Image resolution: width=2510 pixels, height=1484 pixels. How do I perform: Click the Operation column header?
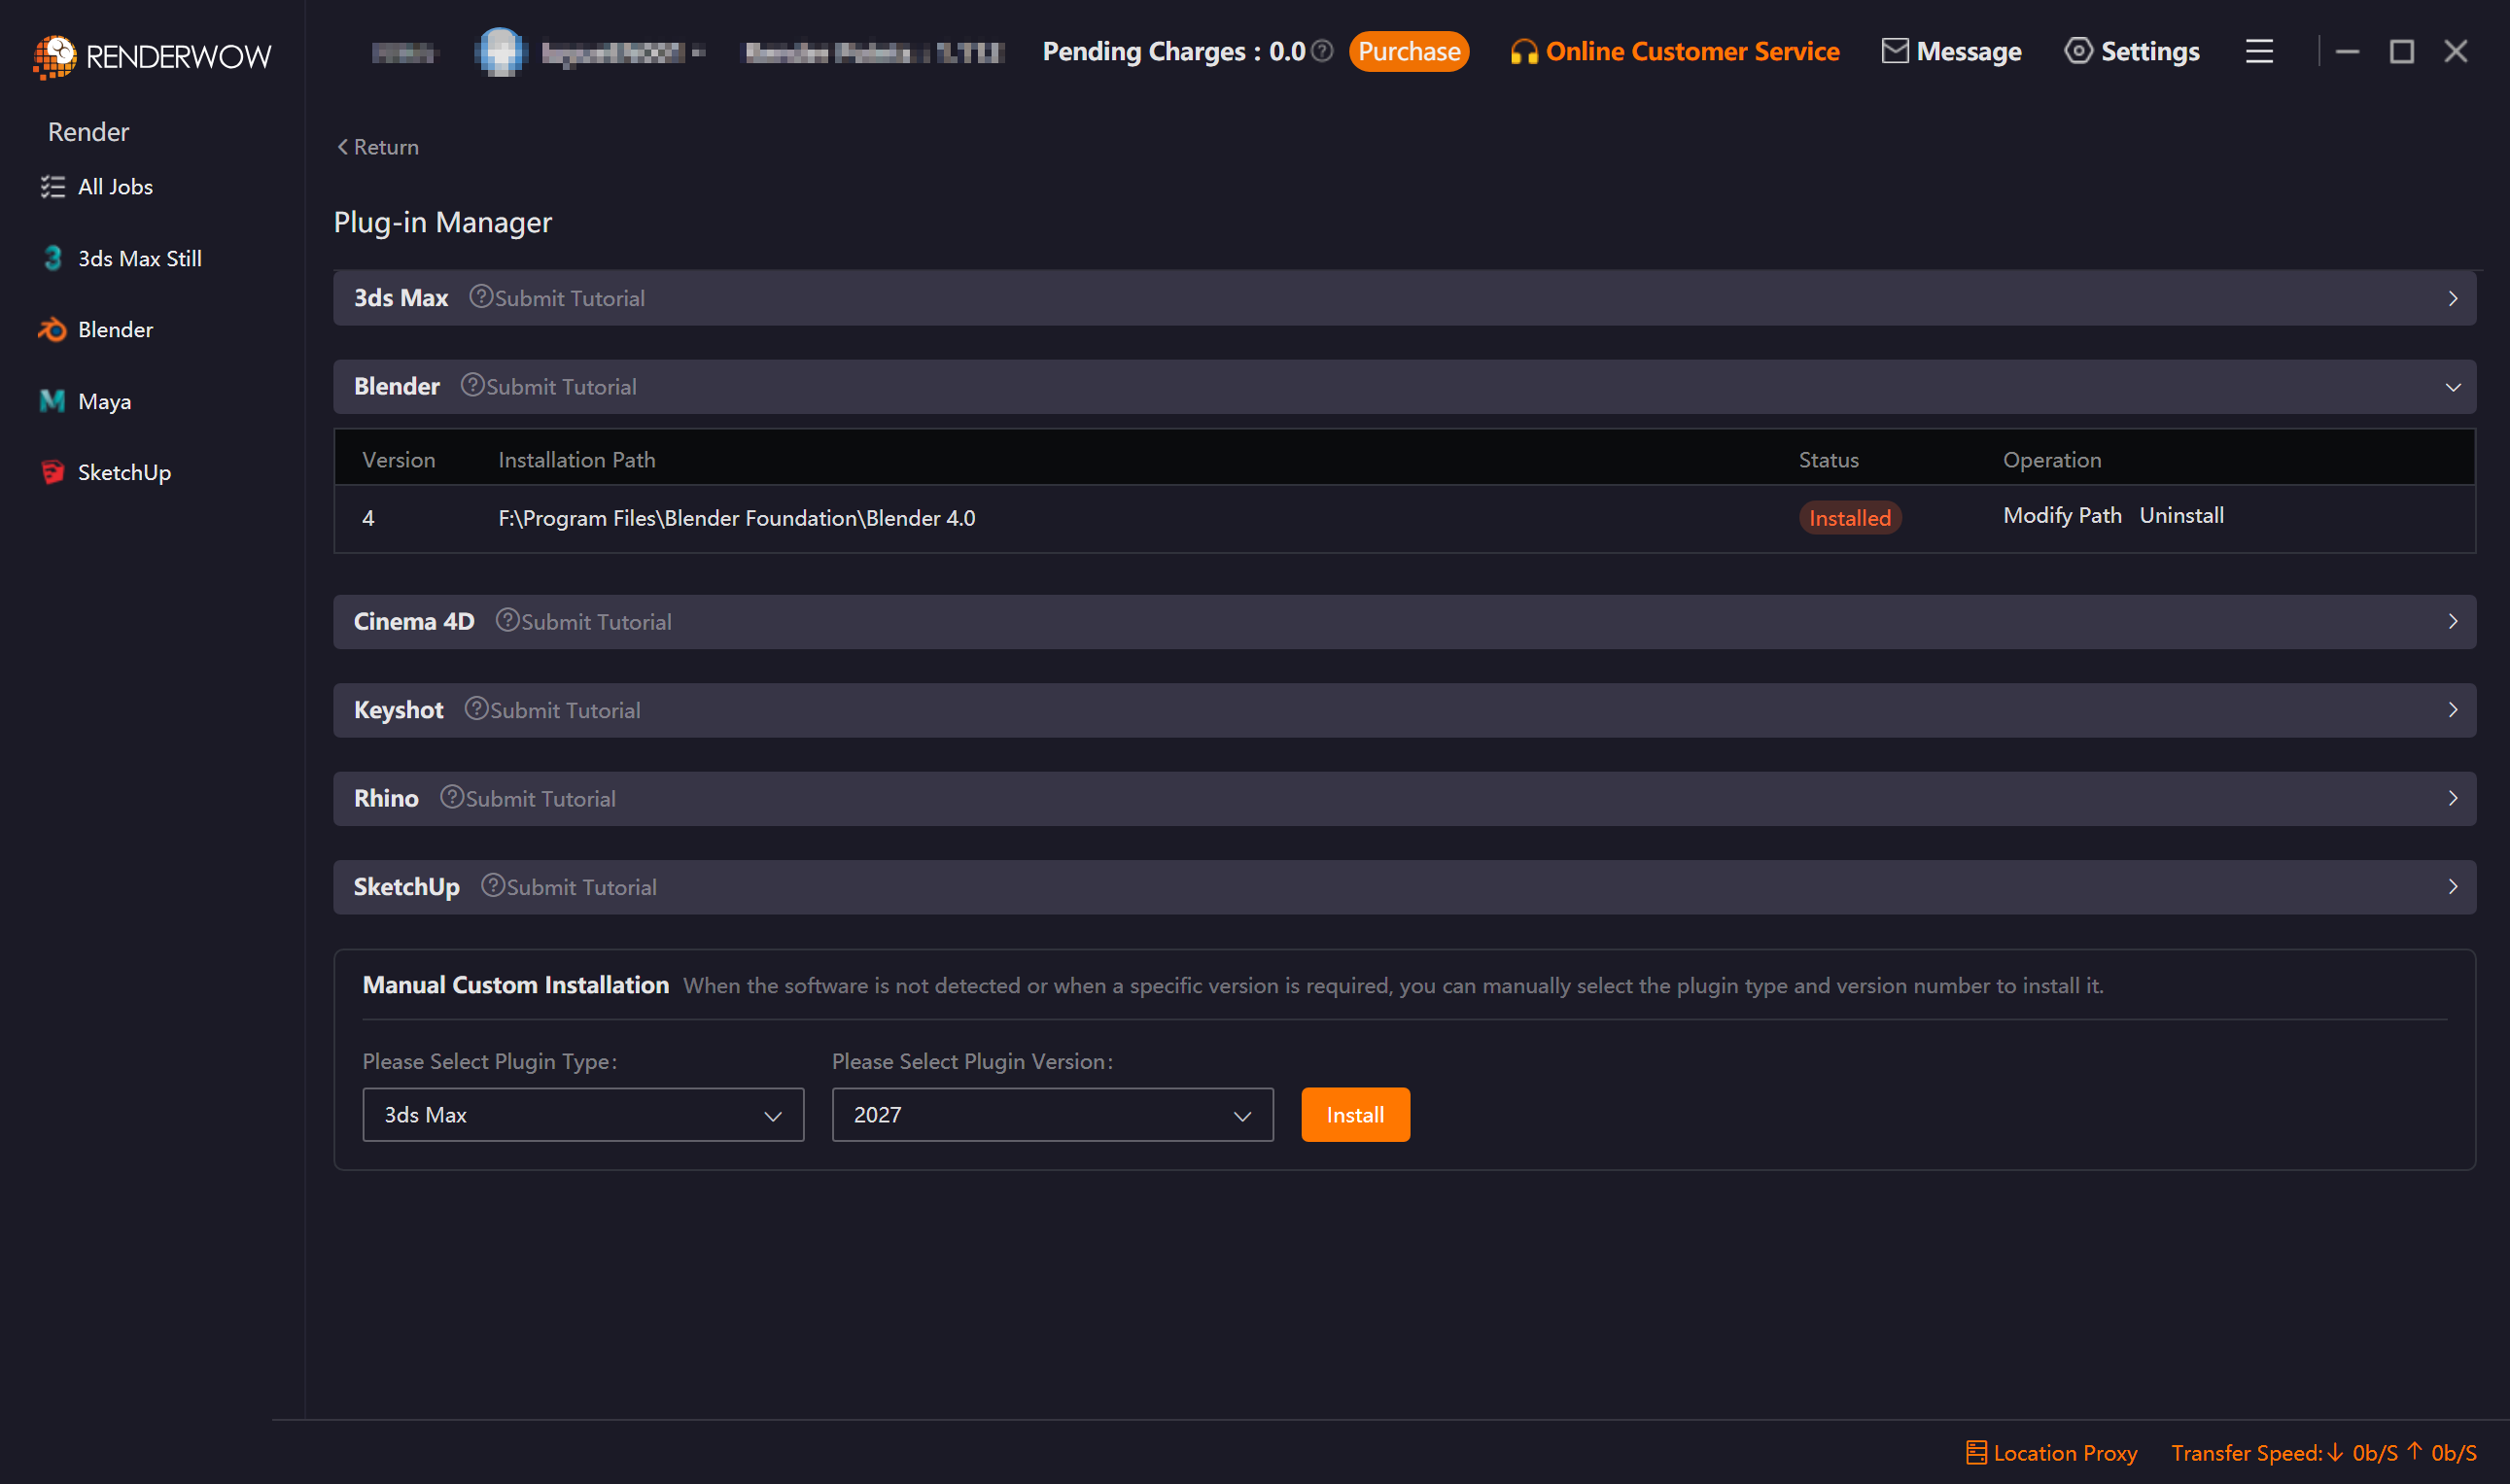click(x=2052, y=460)
